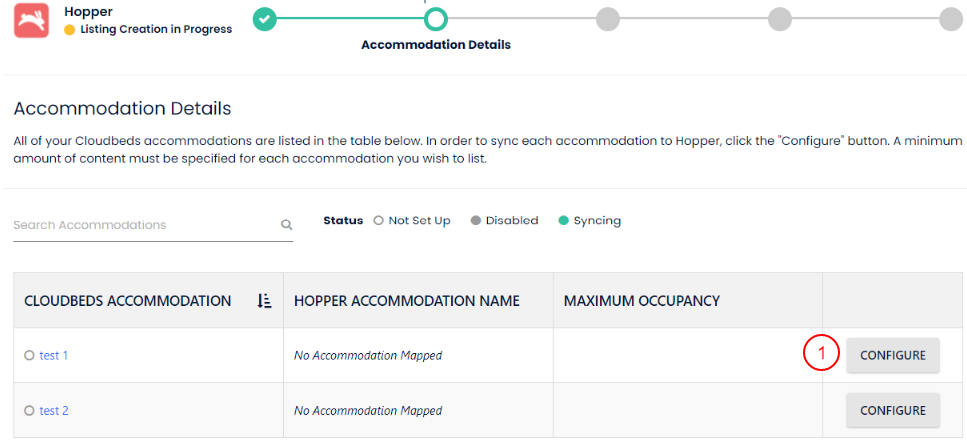Image resolution: width=967 pixels, height=443 pixels.
Task: Click the Maximum Occupancy column header
Action: (x=642, y=301)
